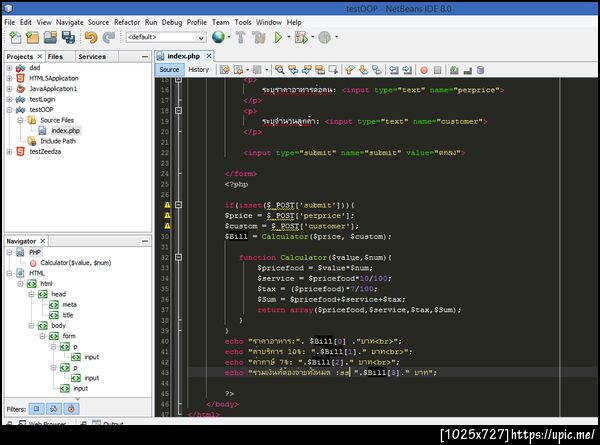Screen dimensions: 600x445
Task: Select the index.php editor tab
Action: 183,56
